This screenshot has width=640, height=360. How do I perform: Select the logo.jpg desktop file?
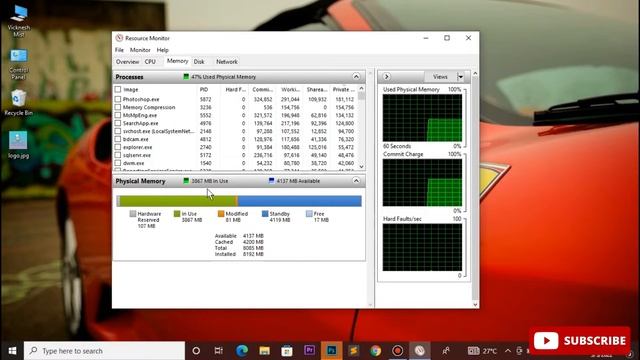(18, 145)
